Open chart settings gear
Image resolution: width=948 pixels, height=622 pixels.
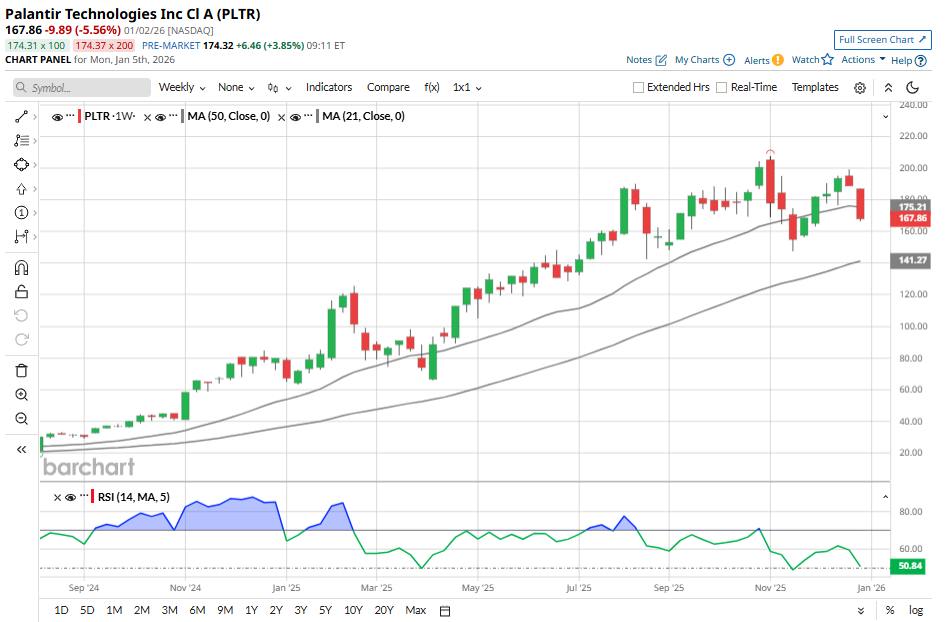point(860,88)
